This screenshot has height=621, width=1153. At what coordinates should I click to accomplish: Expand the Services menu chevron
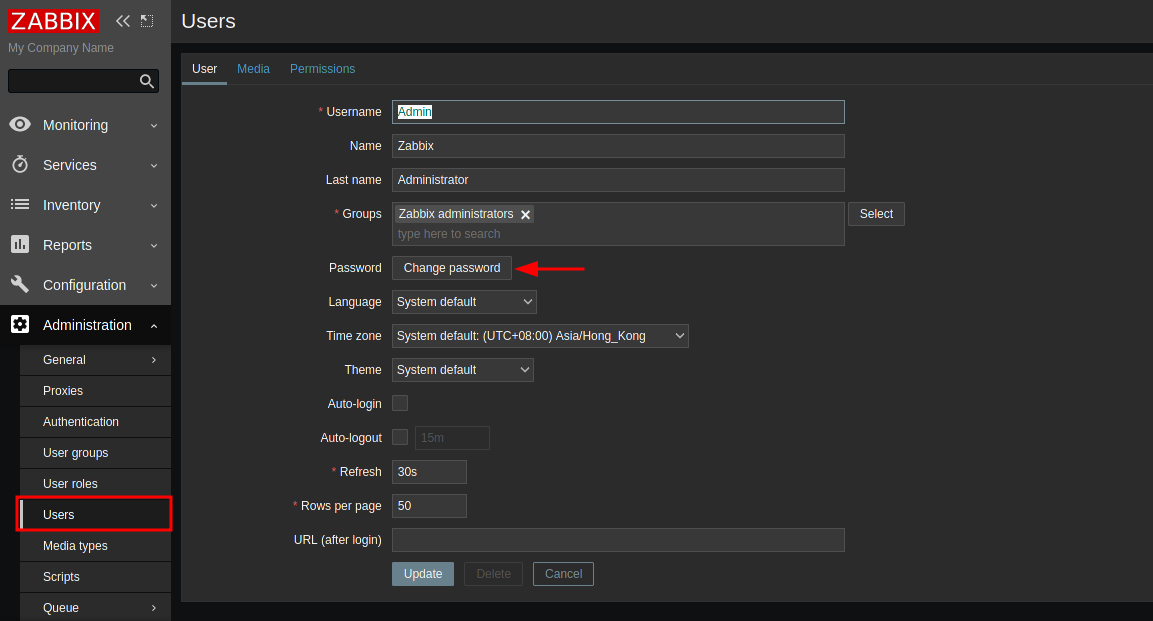click(x=154, y=165)
